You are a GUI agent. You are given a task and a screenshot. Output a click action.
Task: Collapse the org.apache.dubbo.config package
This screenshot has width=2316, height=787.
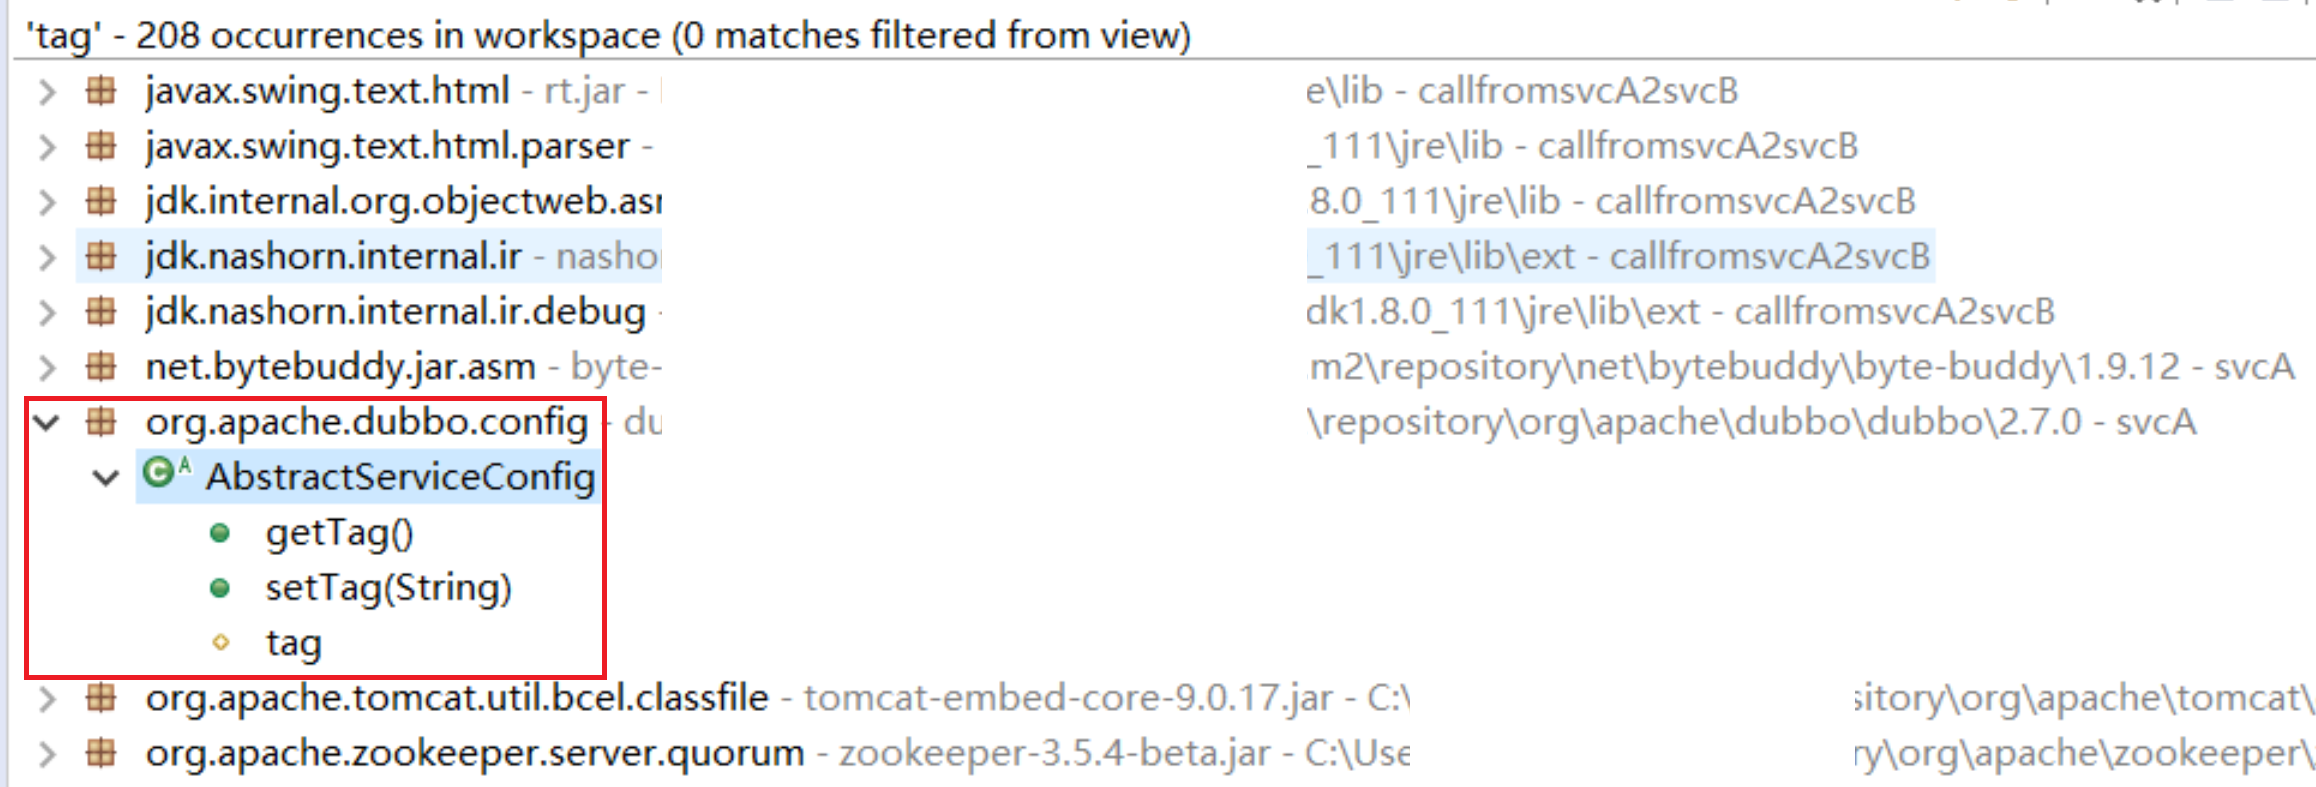46,422
